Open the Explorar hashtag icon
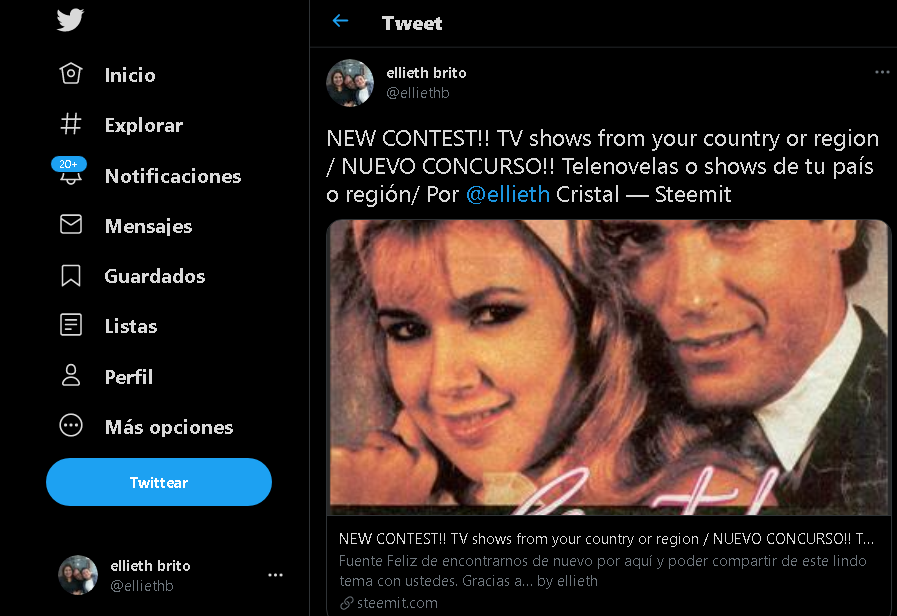Screen dimensions: 897x616 click(71, 124)
